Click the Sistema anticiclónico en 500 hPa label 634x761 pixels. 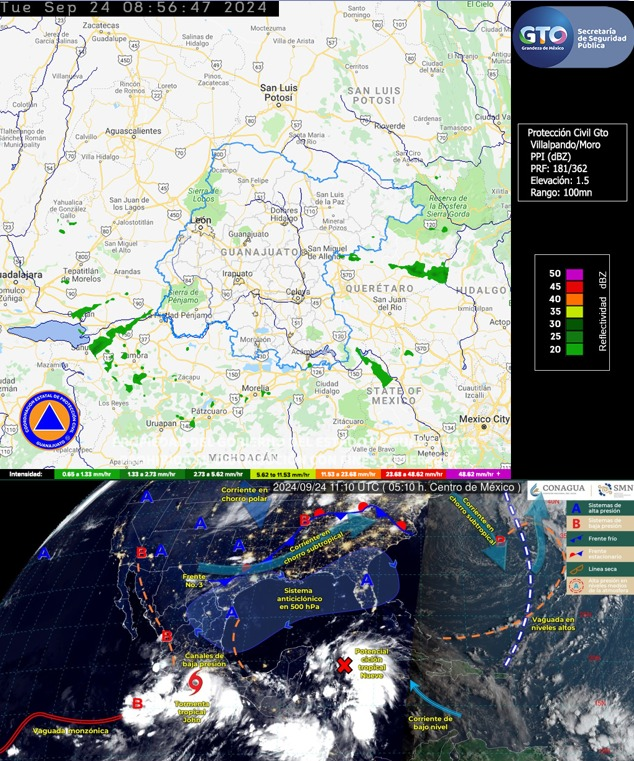pos(299,599)
